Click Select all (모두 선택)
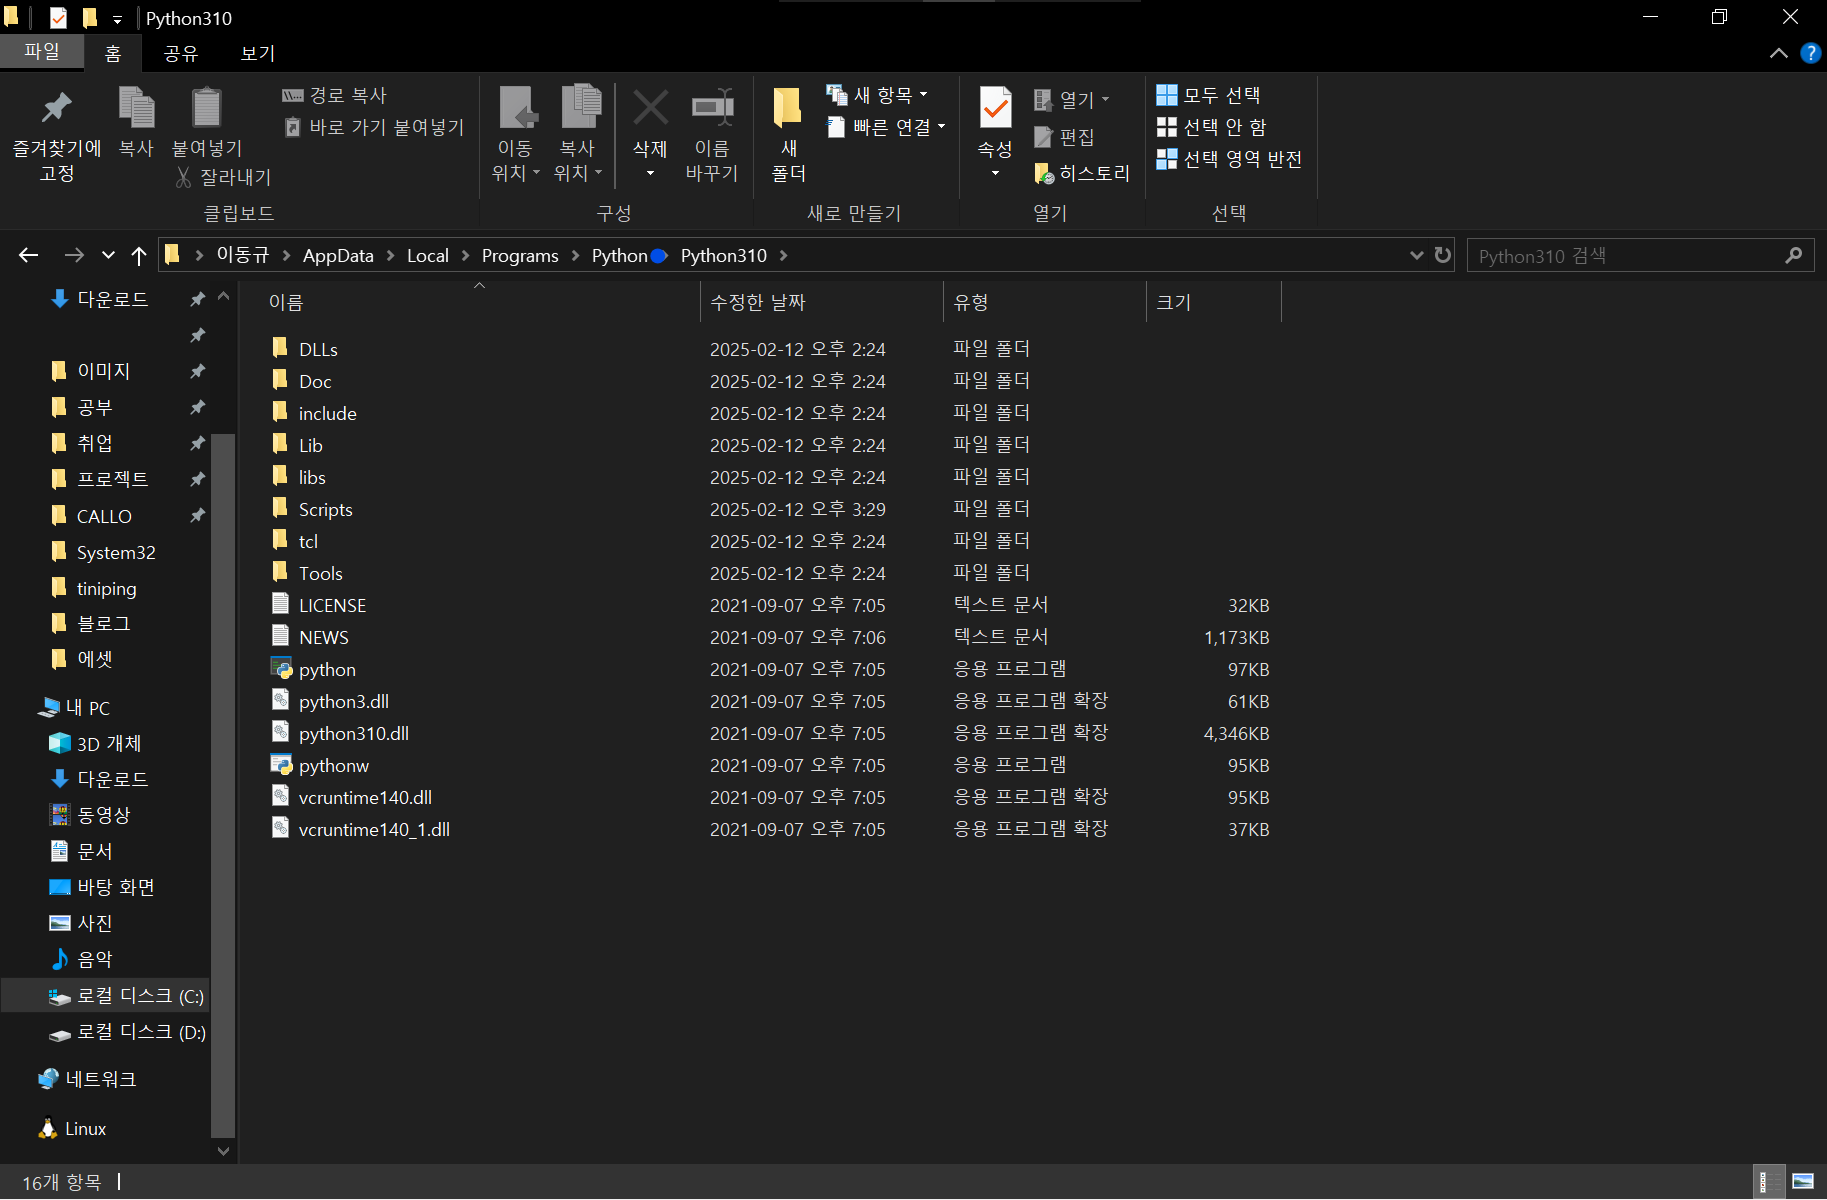The width and height of the screenshot is (1827, 1200). click(1208, 95)
